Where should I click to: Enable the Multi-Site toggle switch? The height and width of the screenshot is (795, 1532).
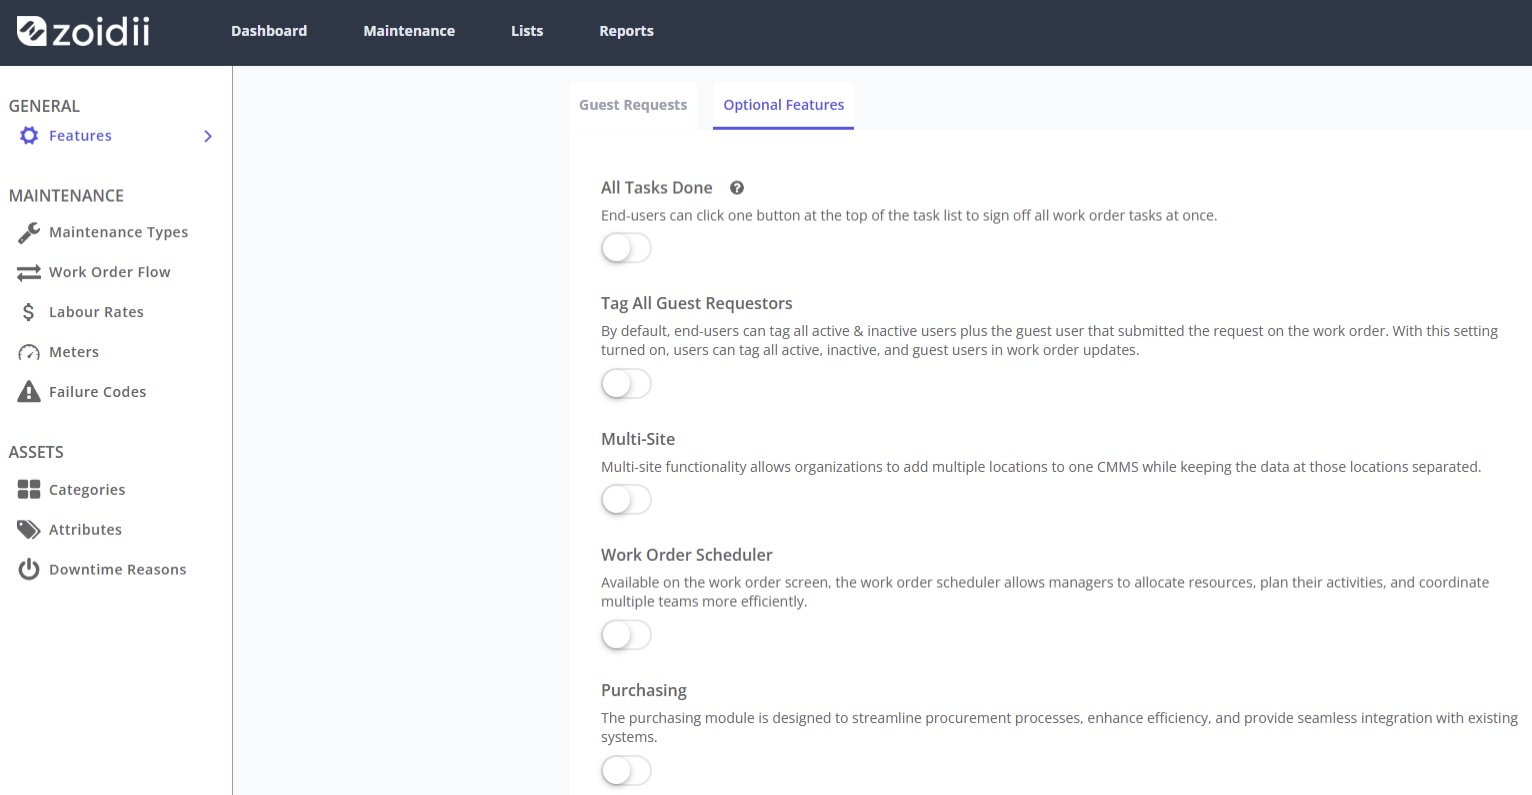click(x=626, y=500)
